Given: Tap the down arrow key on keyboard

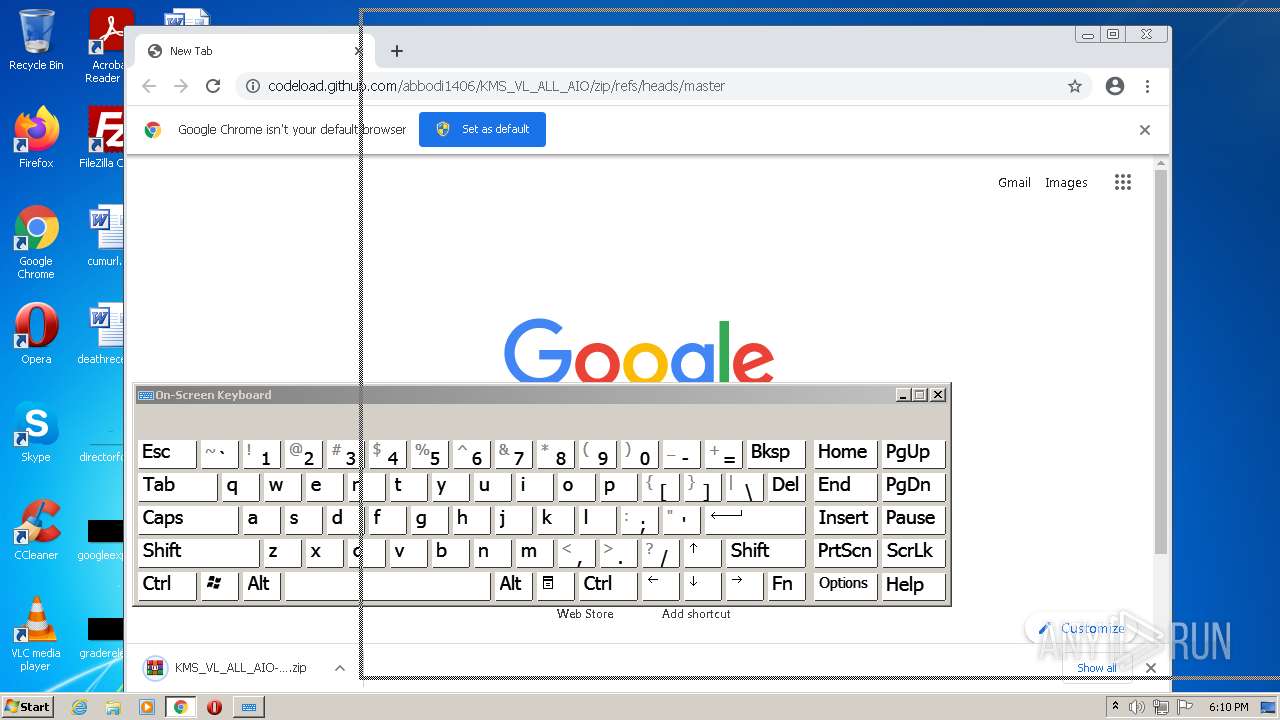Looking at the screenshot, I should pyautogui.click(x=702, y=586).
